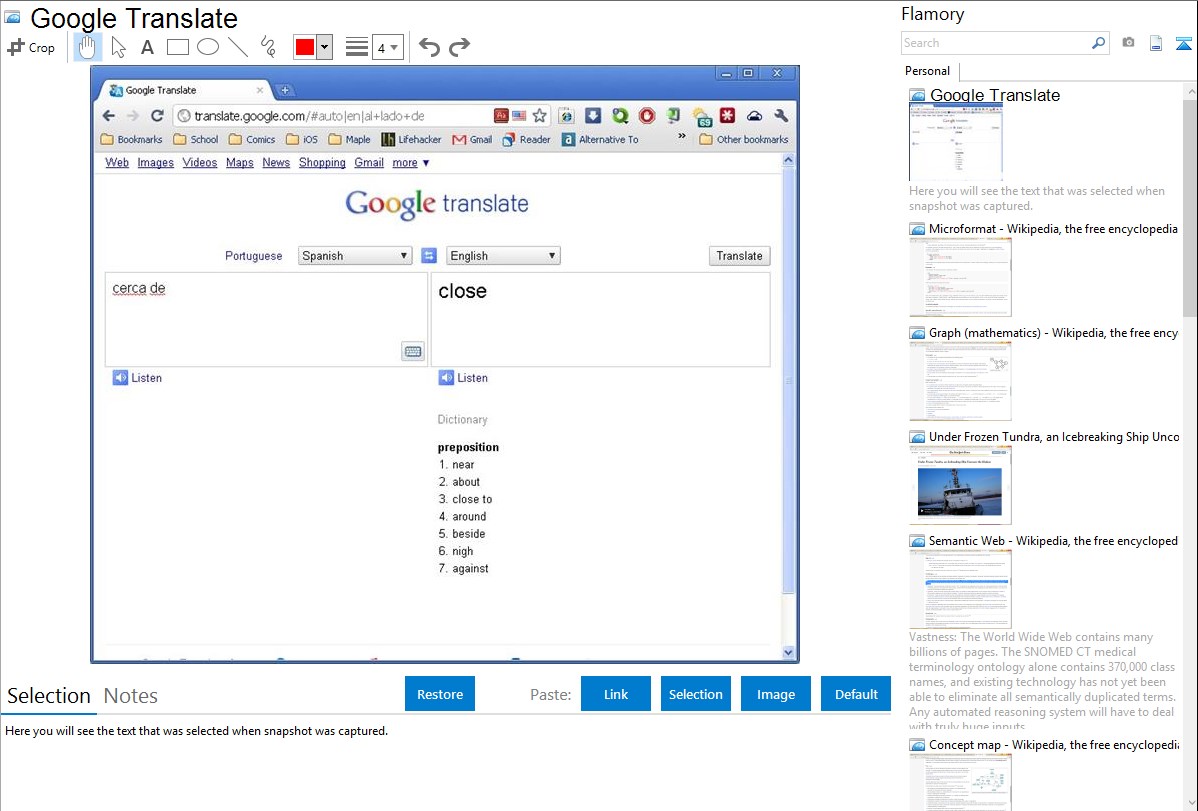Open Other bookmarks folder
The image size is (1198, 811).
(x=743, y=139)
